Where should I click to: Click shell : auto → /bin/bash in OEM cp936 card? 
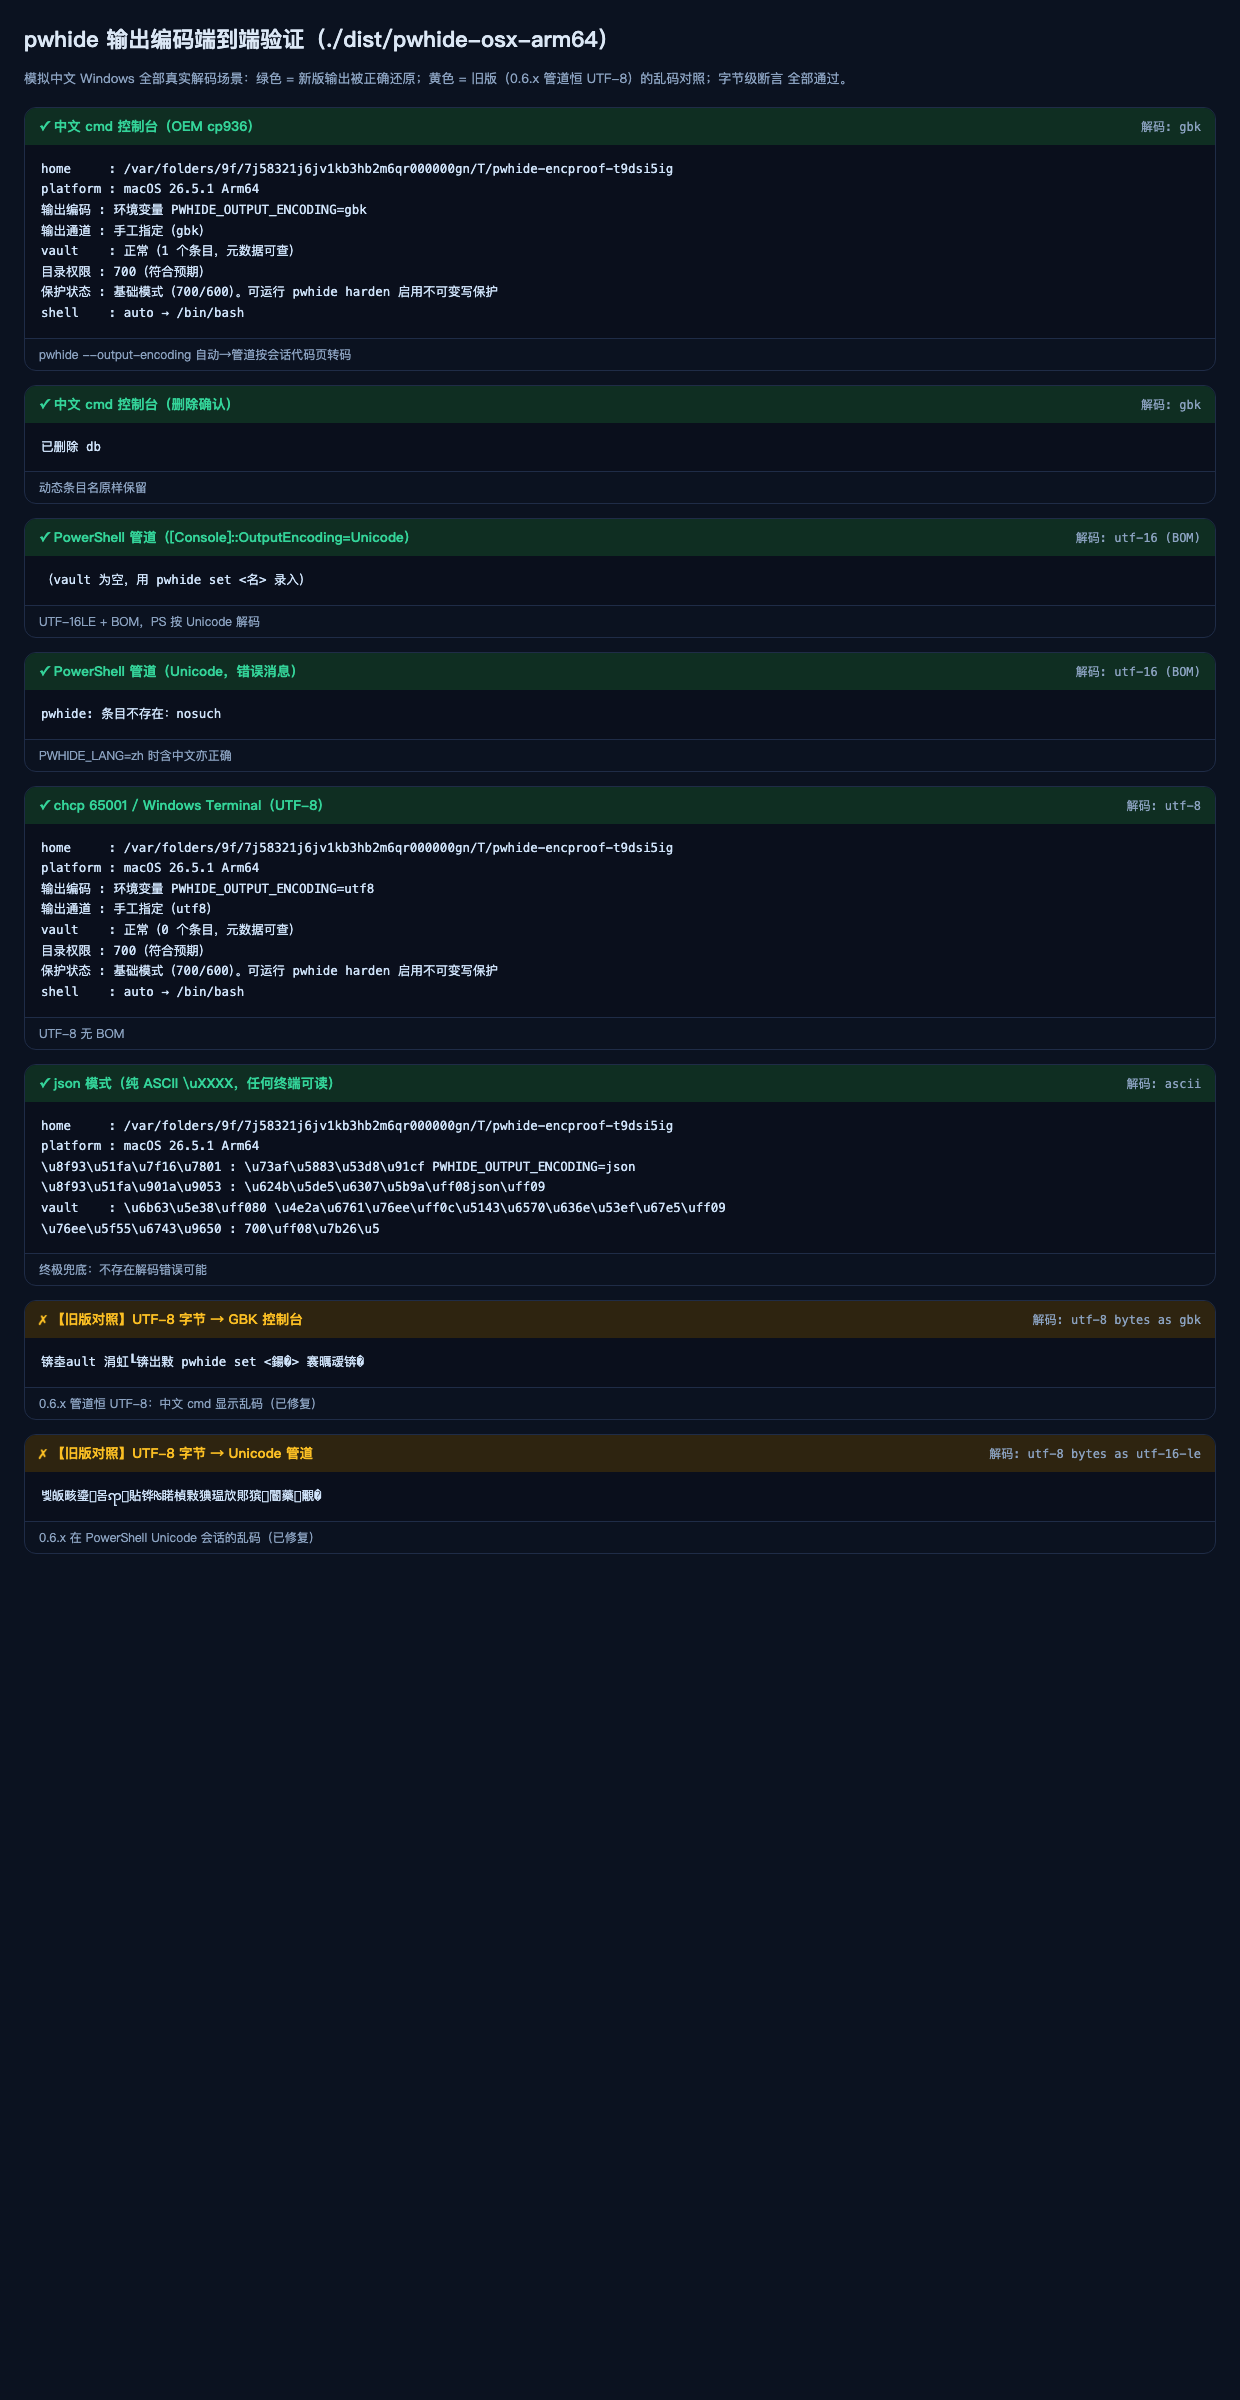143,312
